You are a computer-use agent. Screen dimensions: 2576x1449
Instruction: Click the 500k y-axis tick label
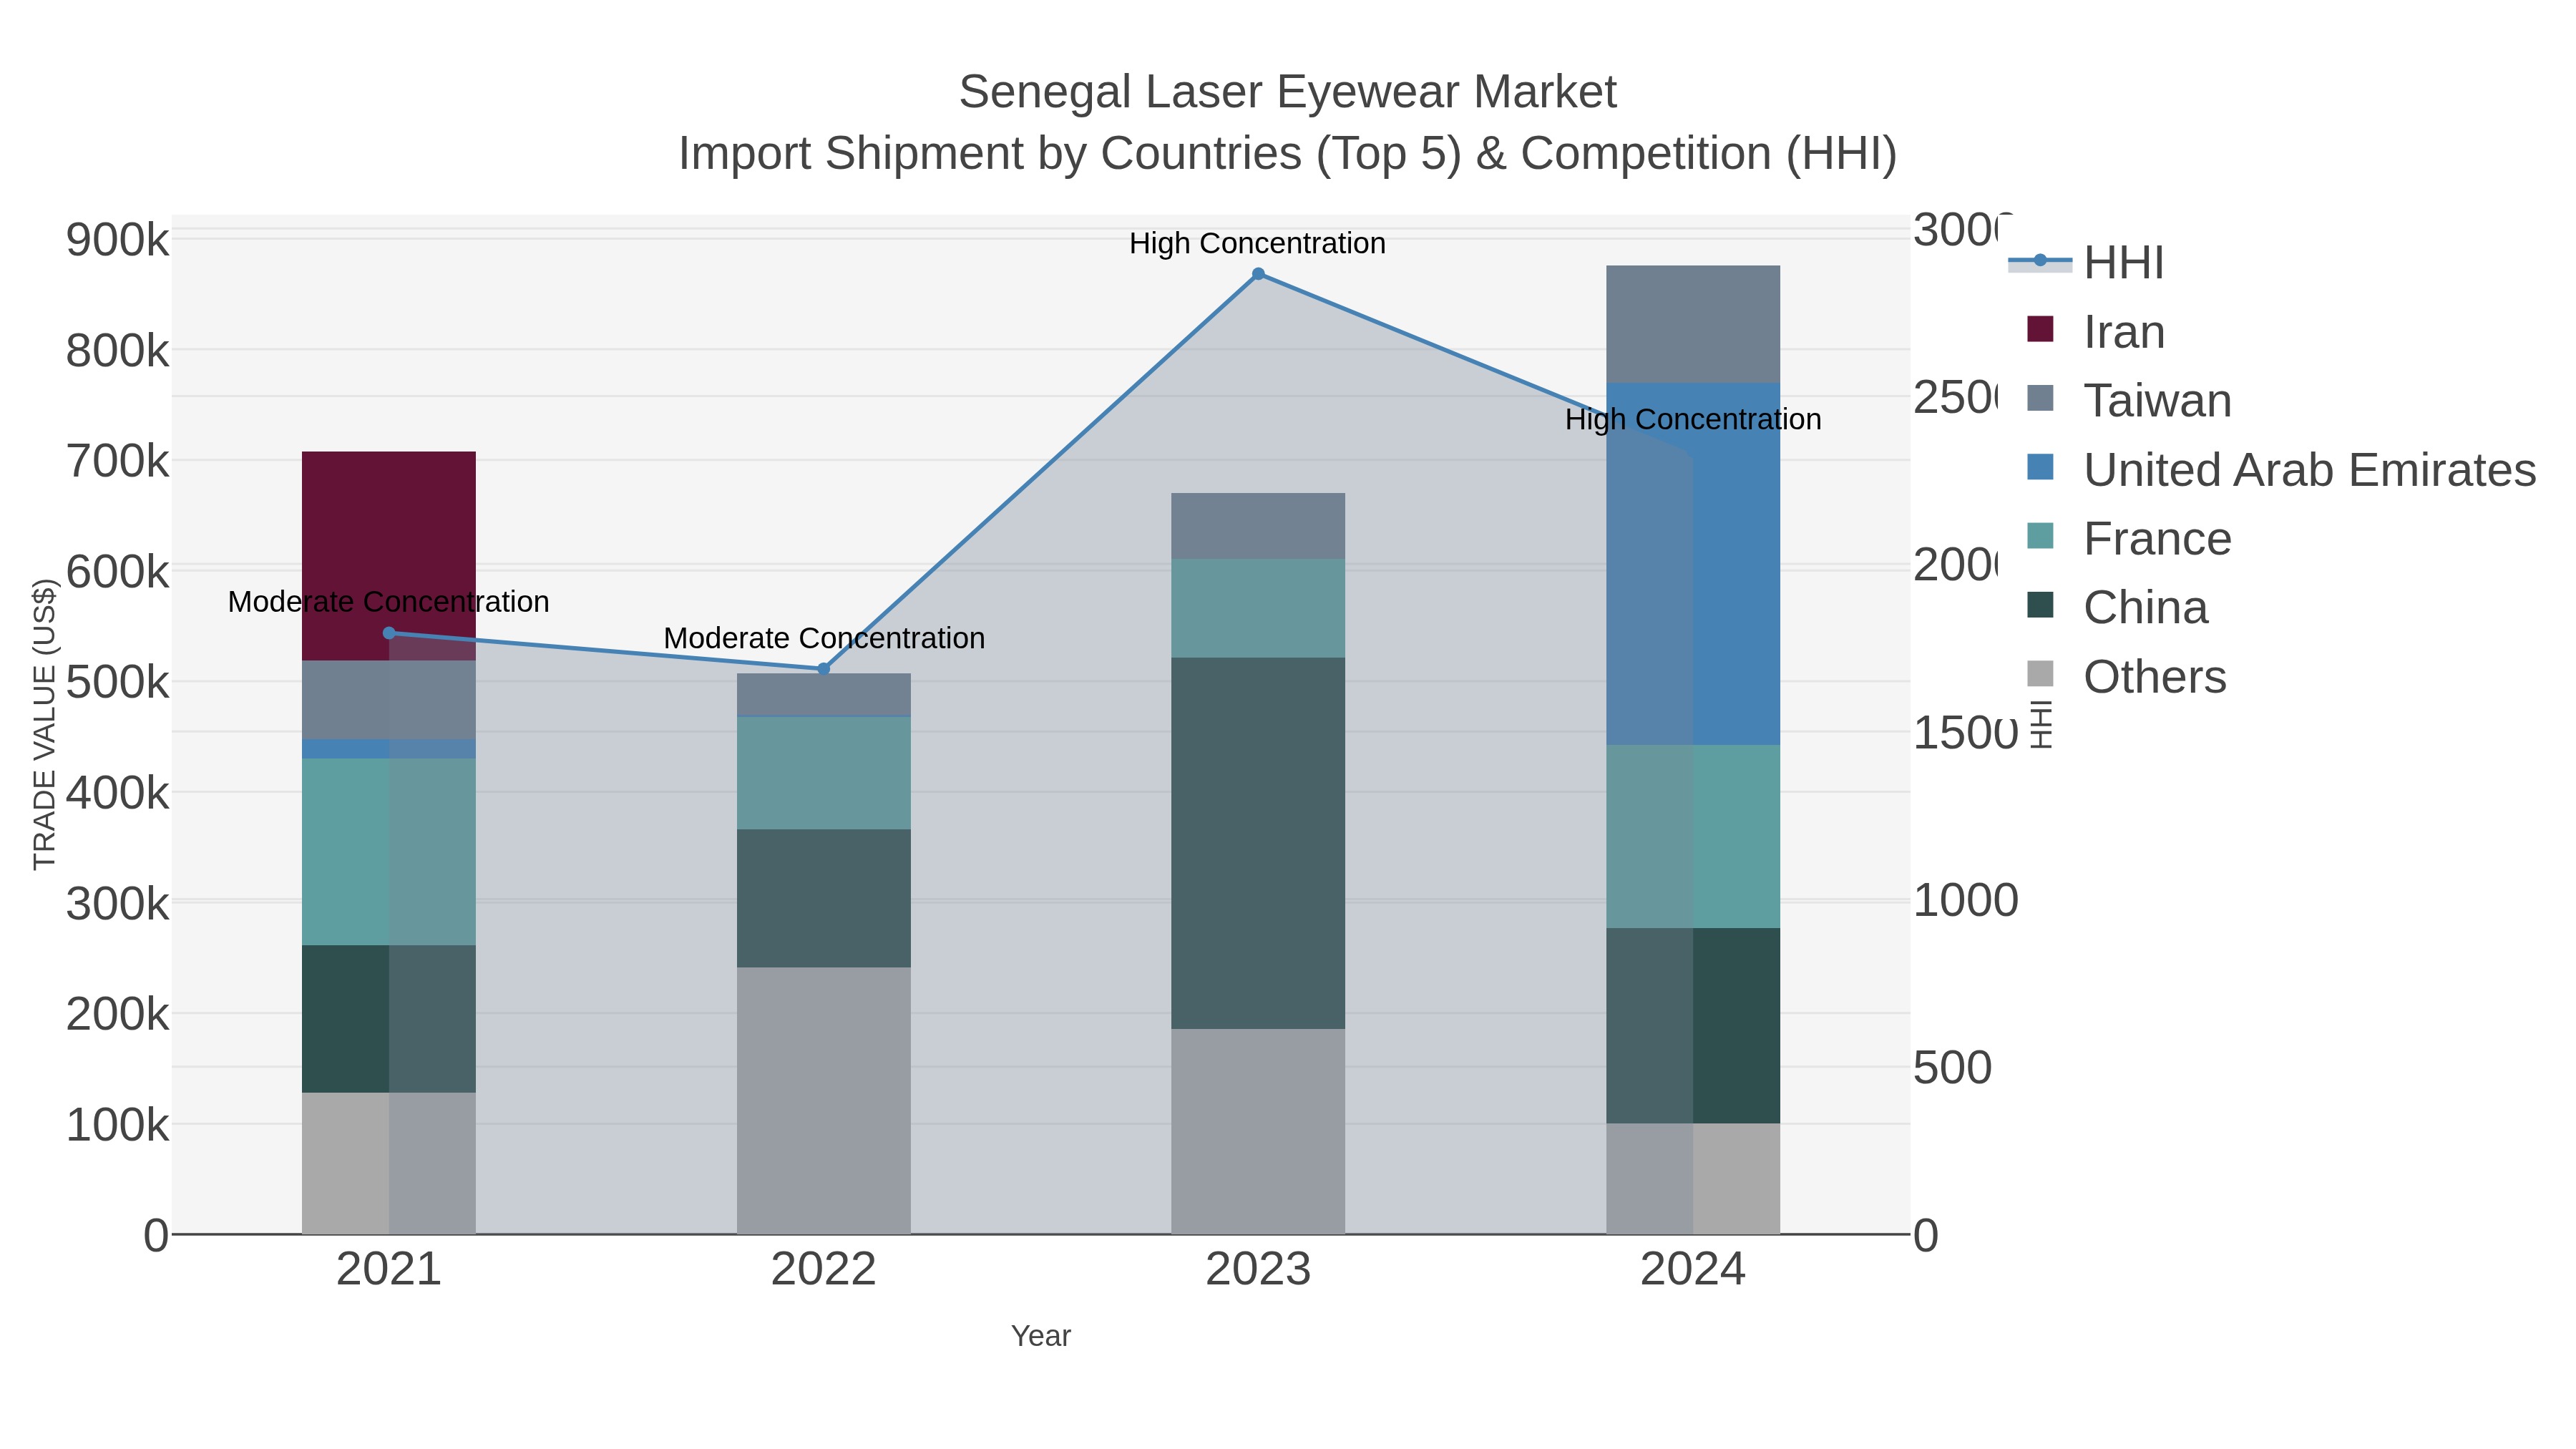click(118, 683)
